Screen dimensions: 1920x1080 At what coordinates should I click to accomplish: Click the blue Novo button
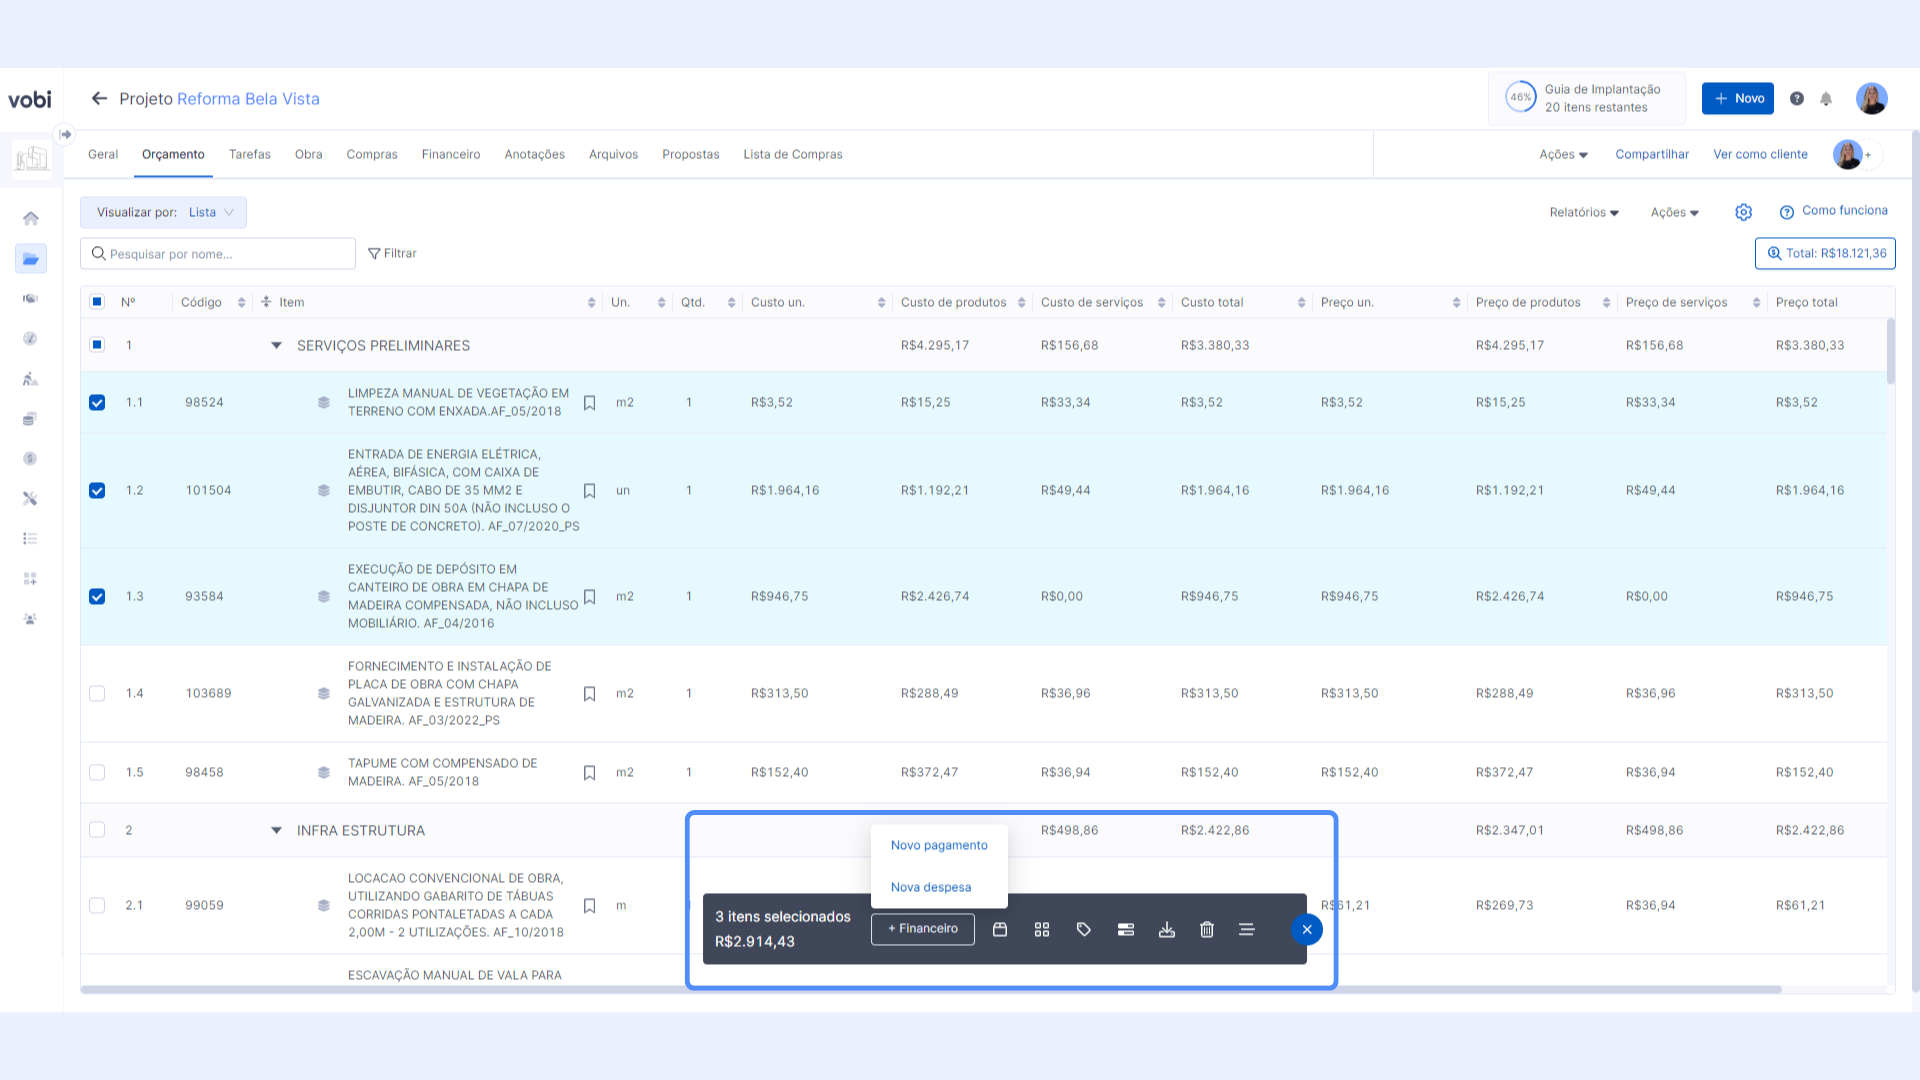1738,99
